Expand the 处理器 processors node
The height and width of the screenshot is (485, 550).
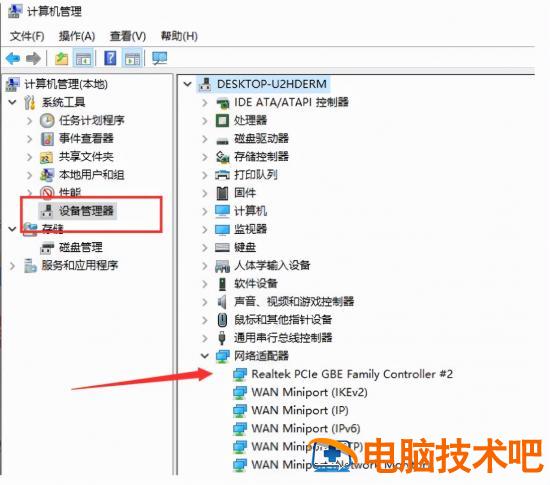[x=205, y=120]
